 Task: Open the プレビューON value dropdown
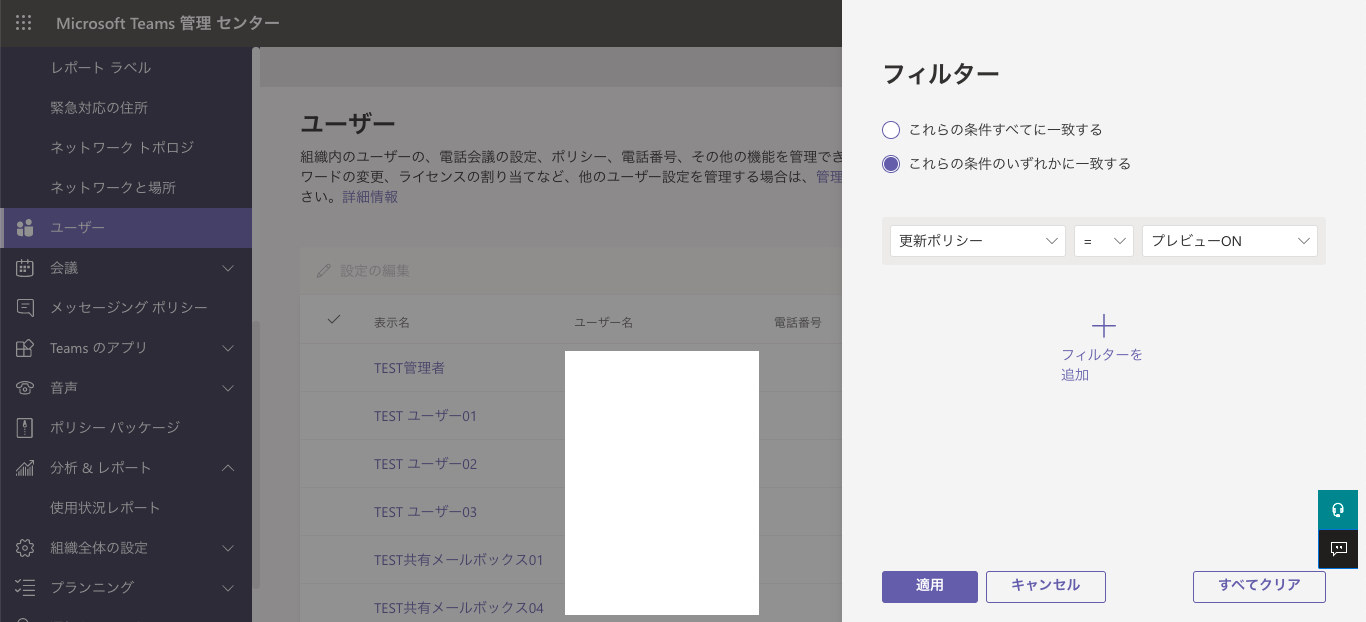pos(1229,241)
